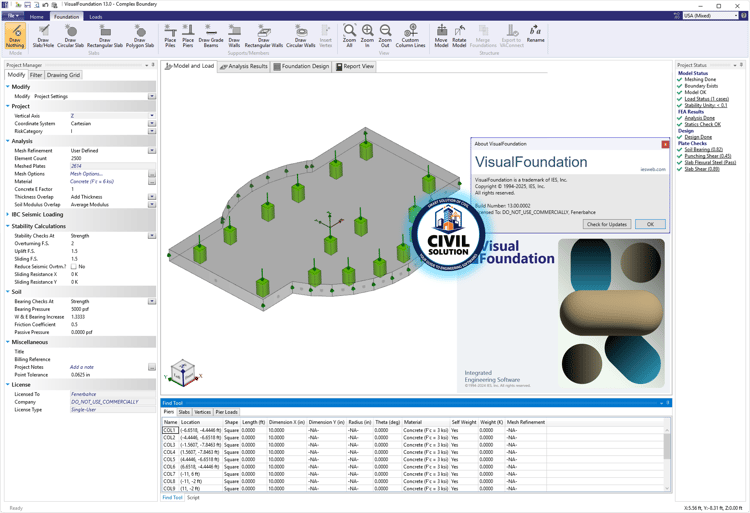
Task: Select the Pier Loads tab in Find Tool
Action: click(226, 412)
